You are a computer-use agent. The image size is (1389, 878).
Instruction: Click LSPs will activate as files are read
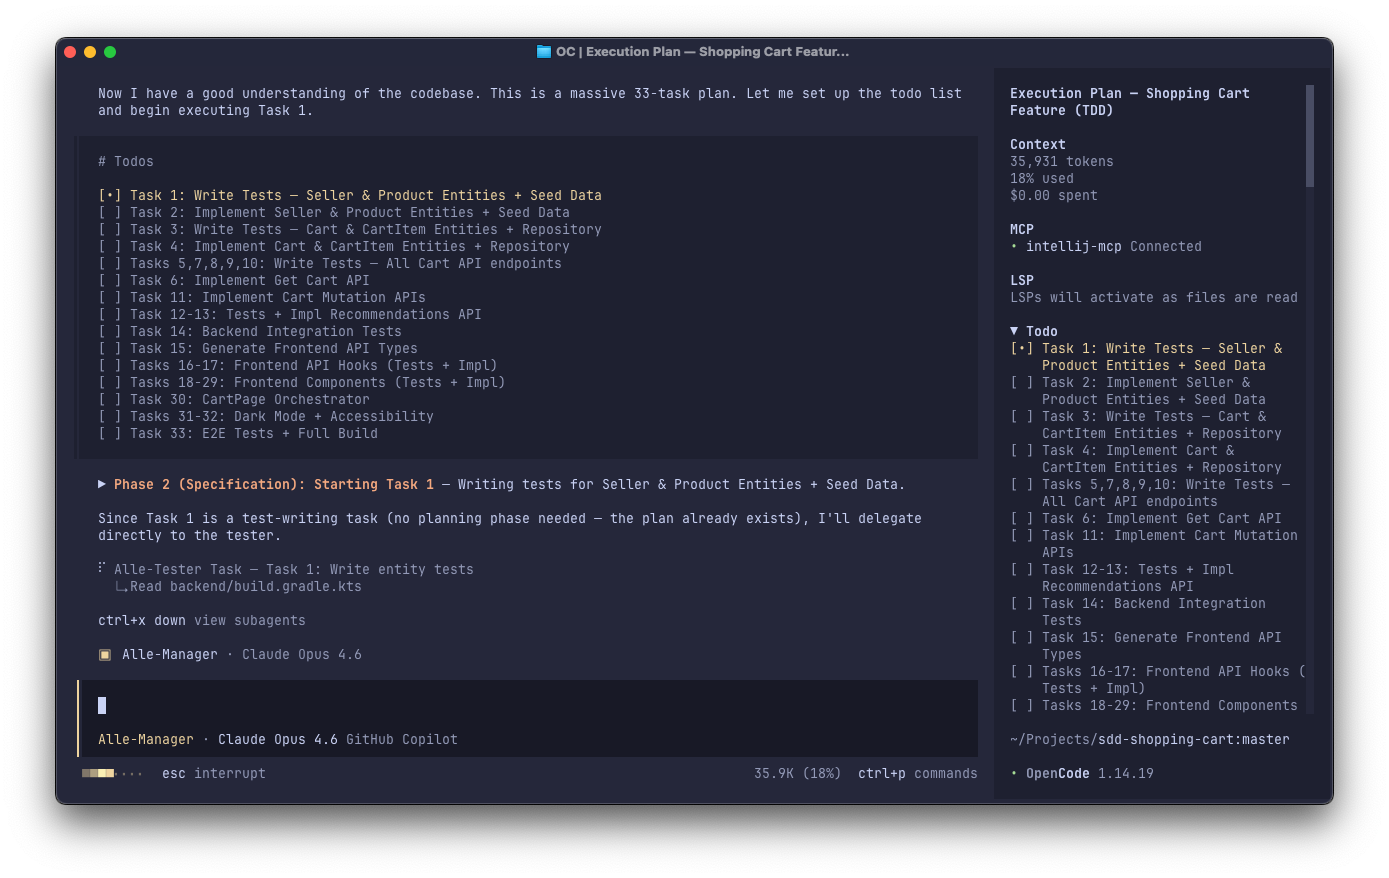(x=1154, y=298)
